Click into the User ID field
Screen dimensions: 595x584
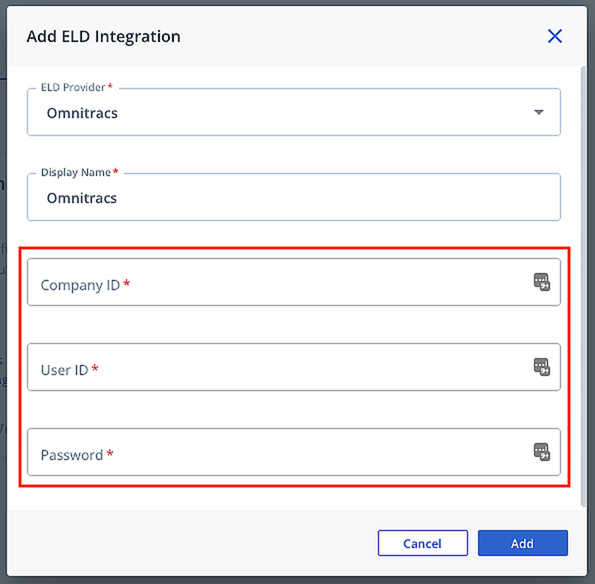pyautogui.click(x=294, y=367)
